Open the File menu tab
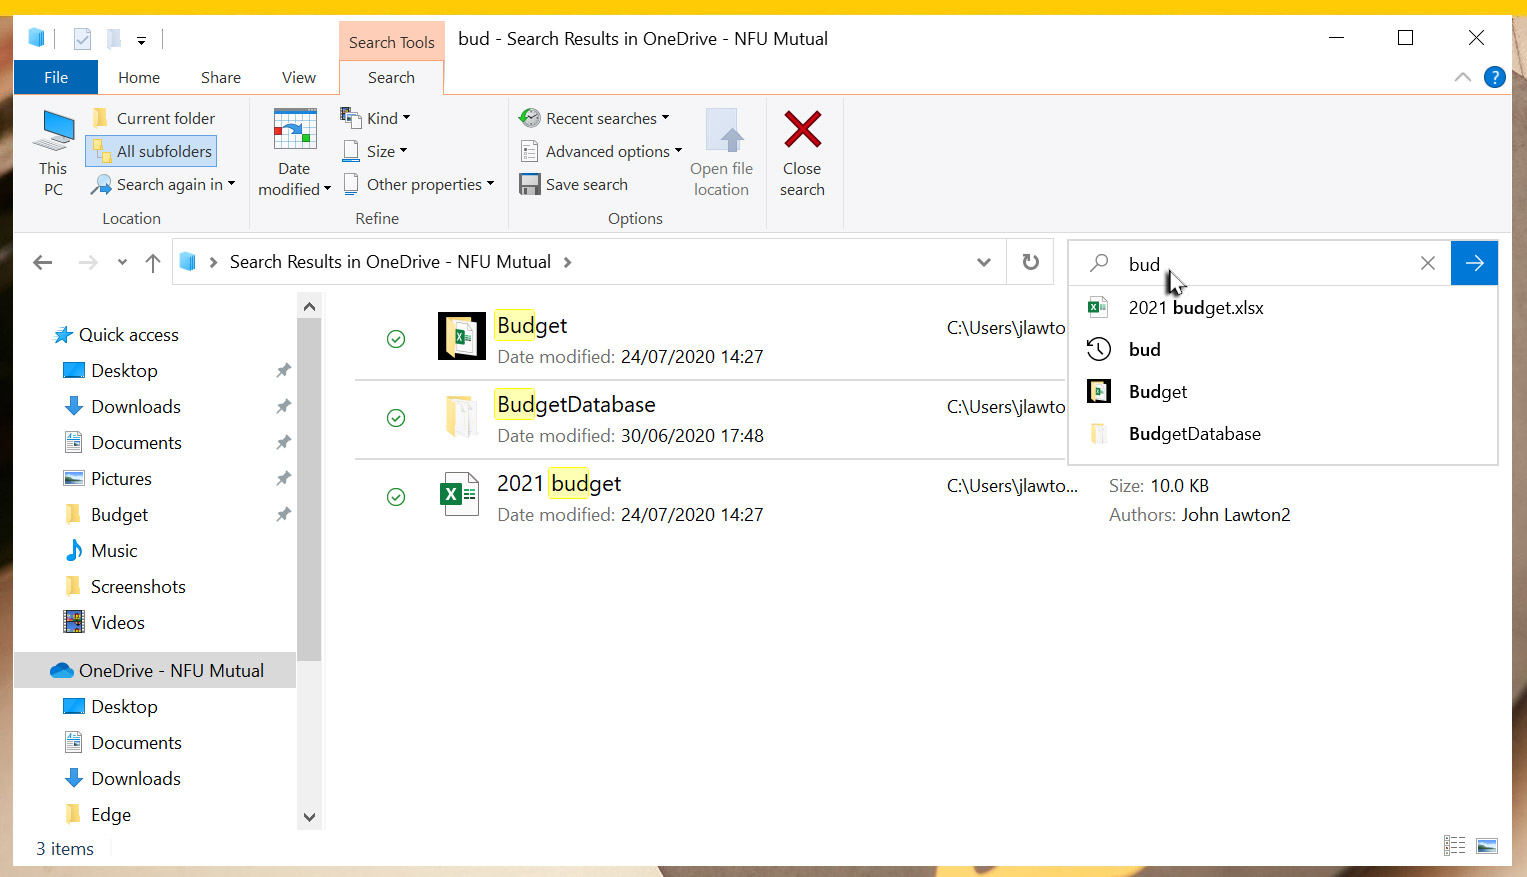The image size is (1527, 877). pos(56,78)
